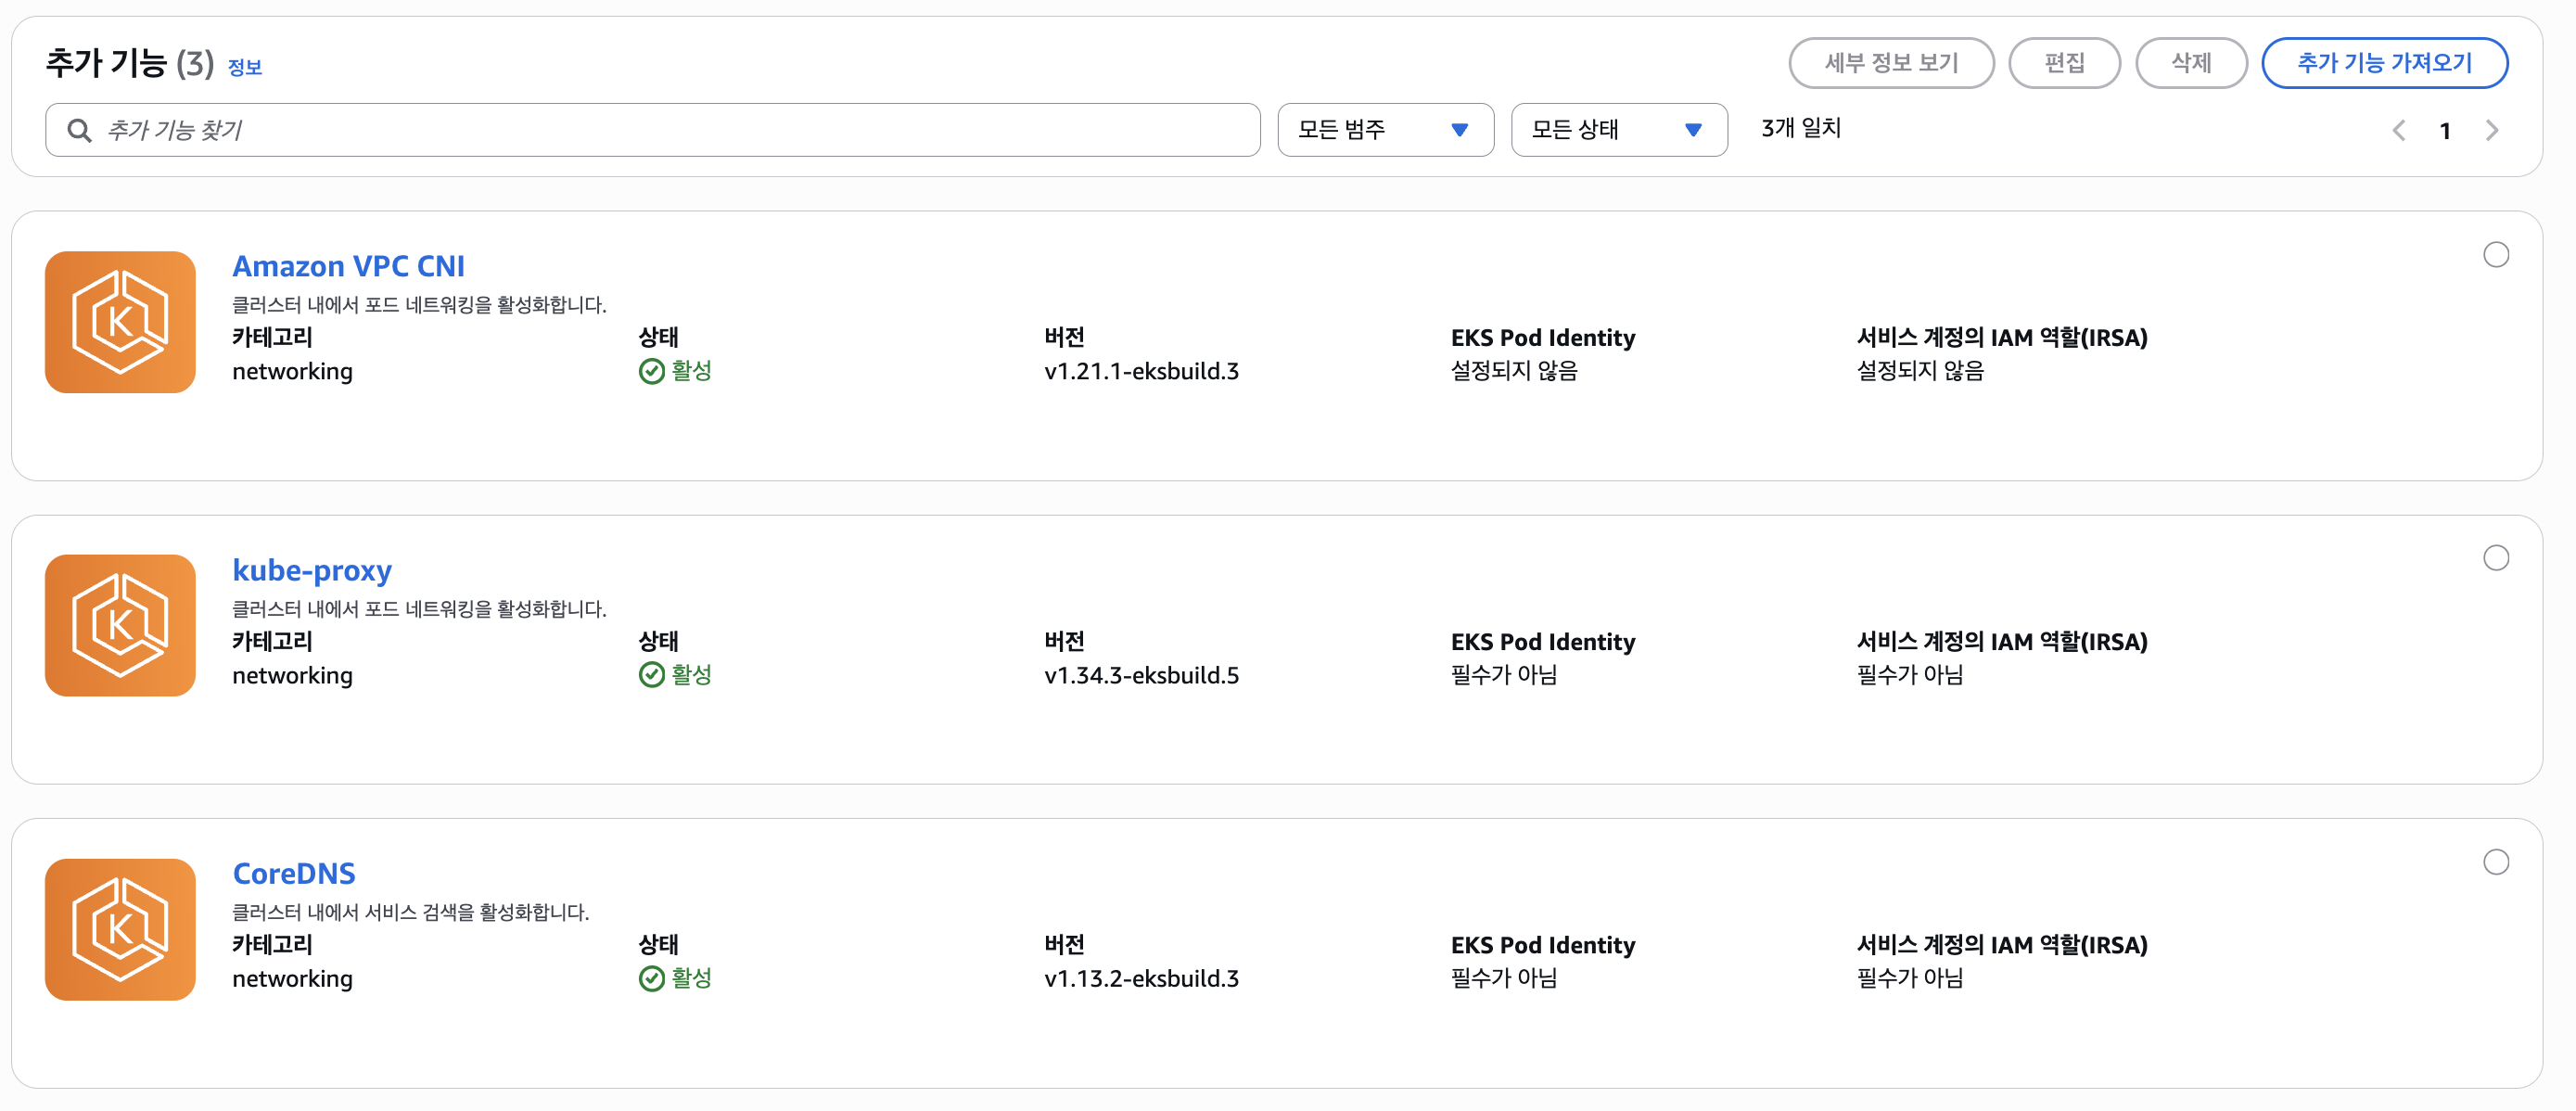This screenshot has width=2576, height=1111.
Task: Click the active status checkmark for kube-proxy
Action: point(651,675)
